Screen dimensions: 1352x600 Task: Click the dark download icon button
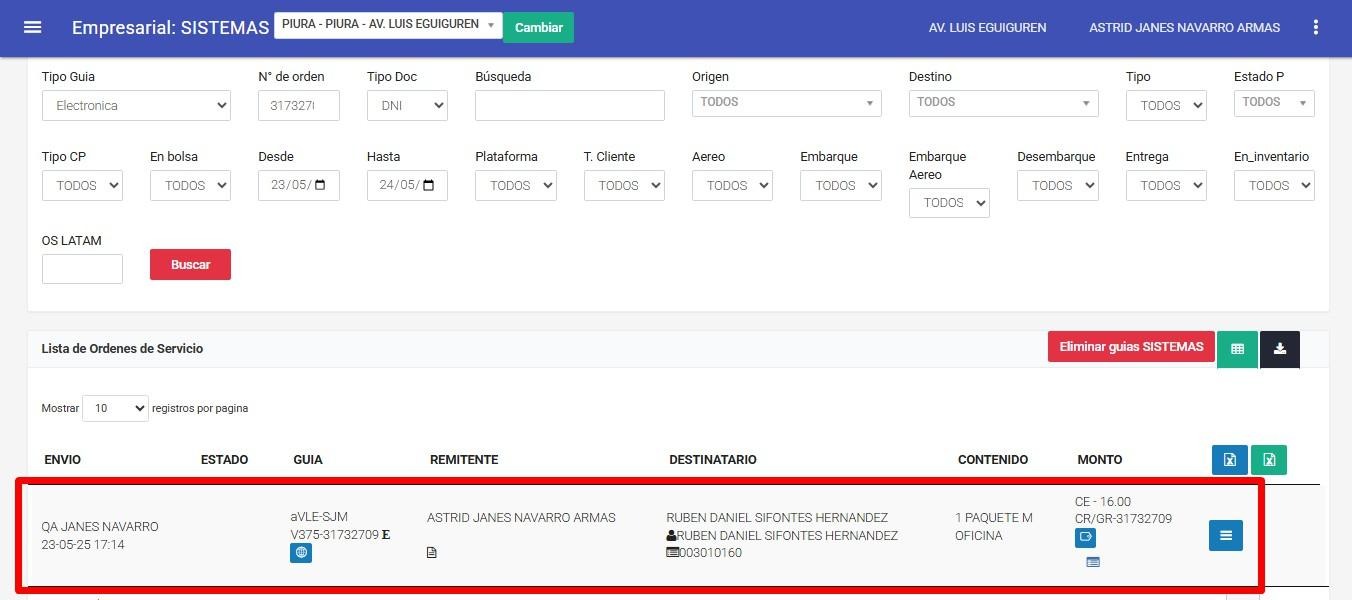tap(1279, 349)
